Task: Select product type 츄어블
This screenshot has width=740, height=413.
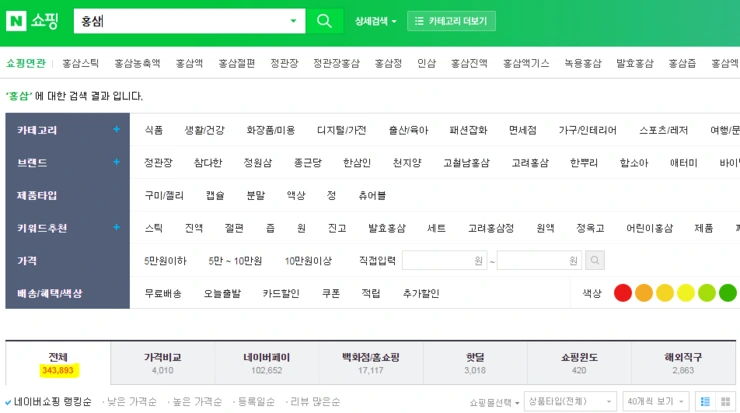Action: [x=372, y=195]
